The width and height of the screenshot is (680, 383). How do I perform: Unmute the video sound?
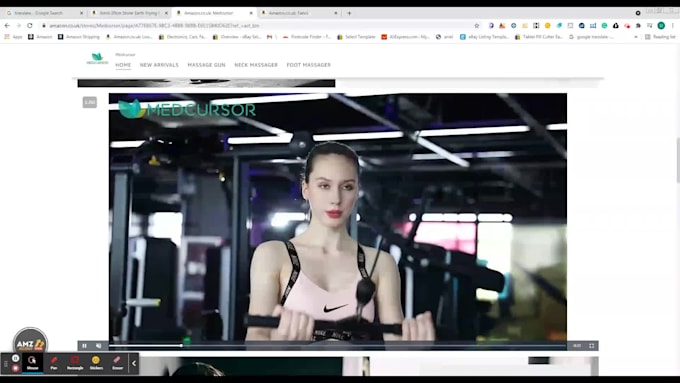(x=98, y=346)
